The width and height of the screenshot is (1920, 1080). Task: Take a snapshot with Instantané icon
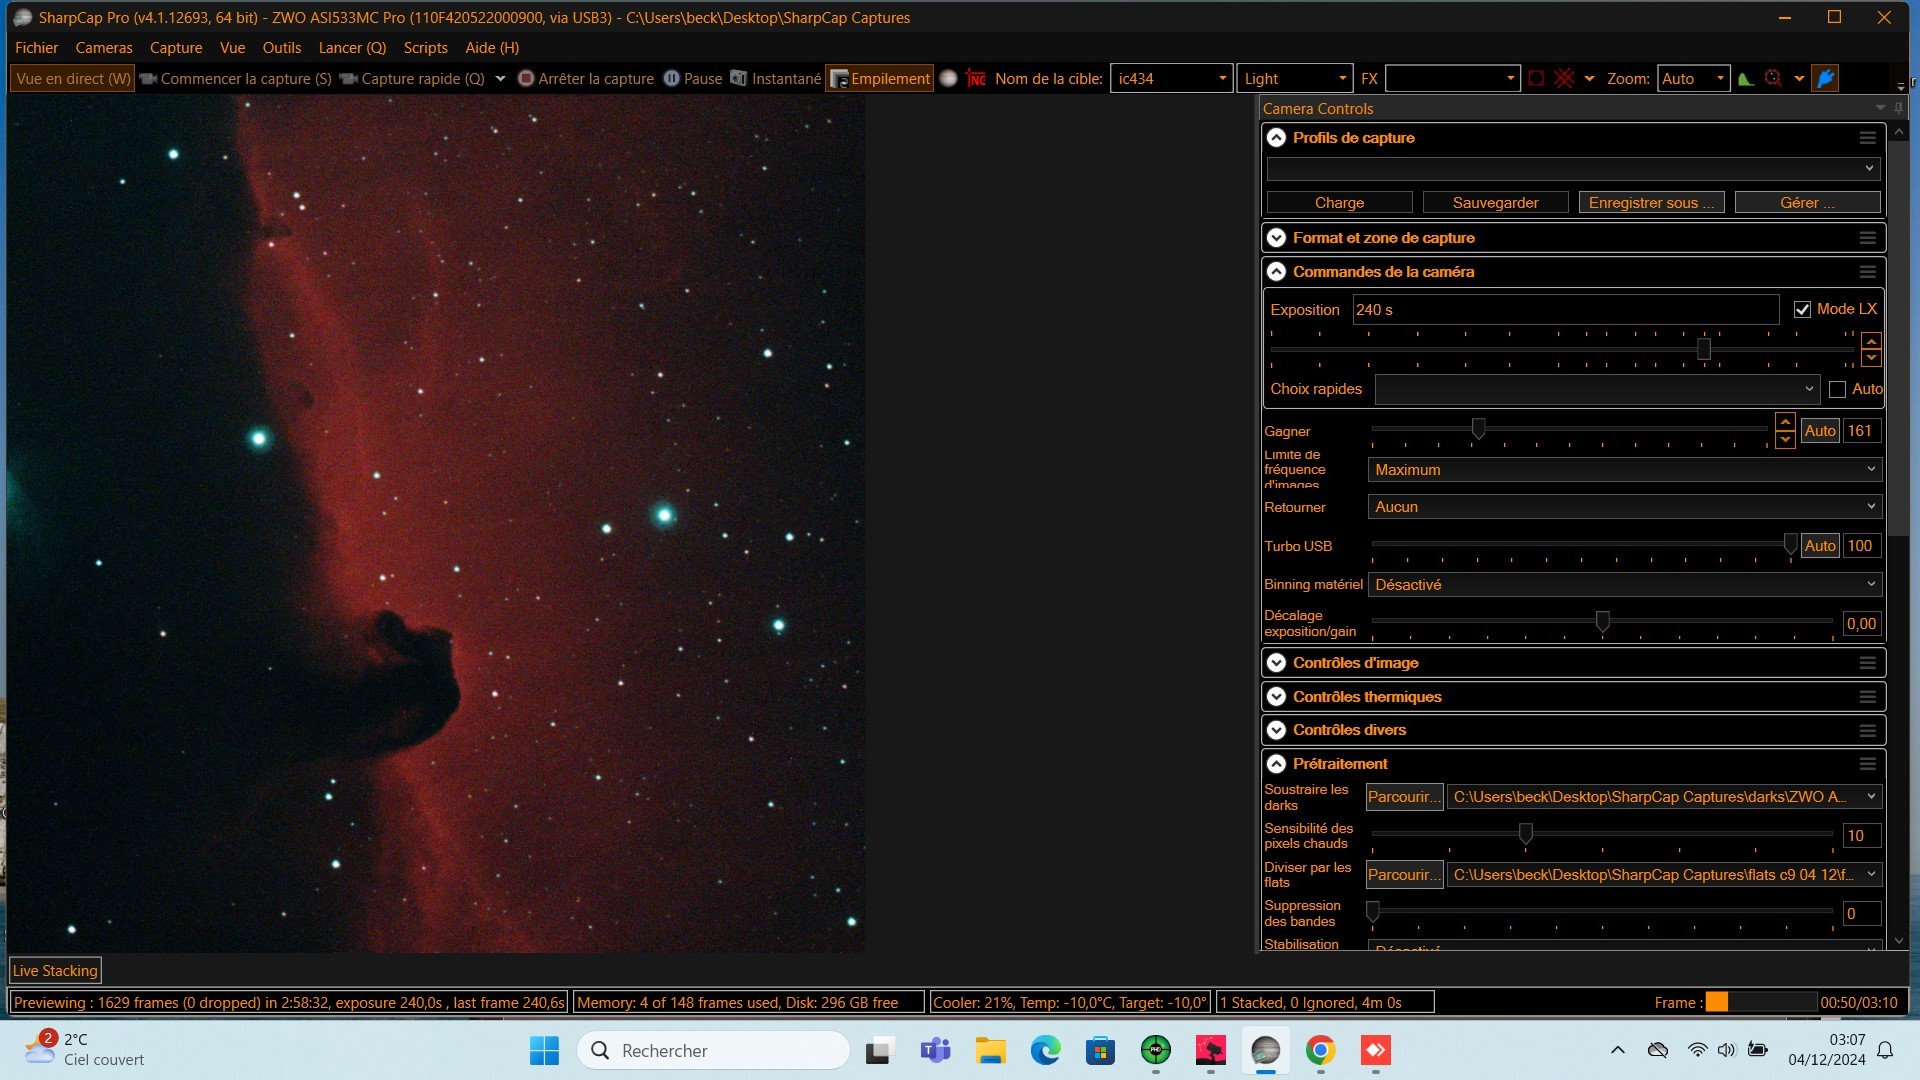click(738, 79)
